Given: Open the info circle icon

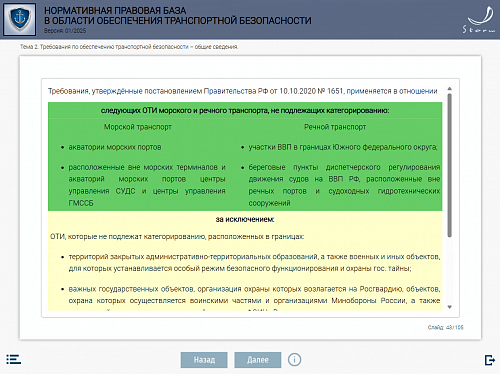Looking at the screenshot, I should 294,360.
